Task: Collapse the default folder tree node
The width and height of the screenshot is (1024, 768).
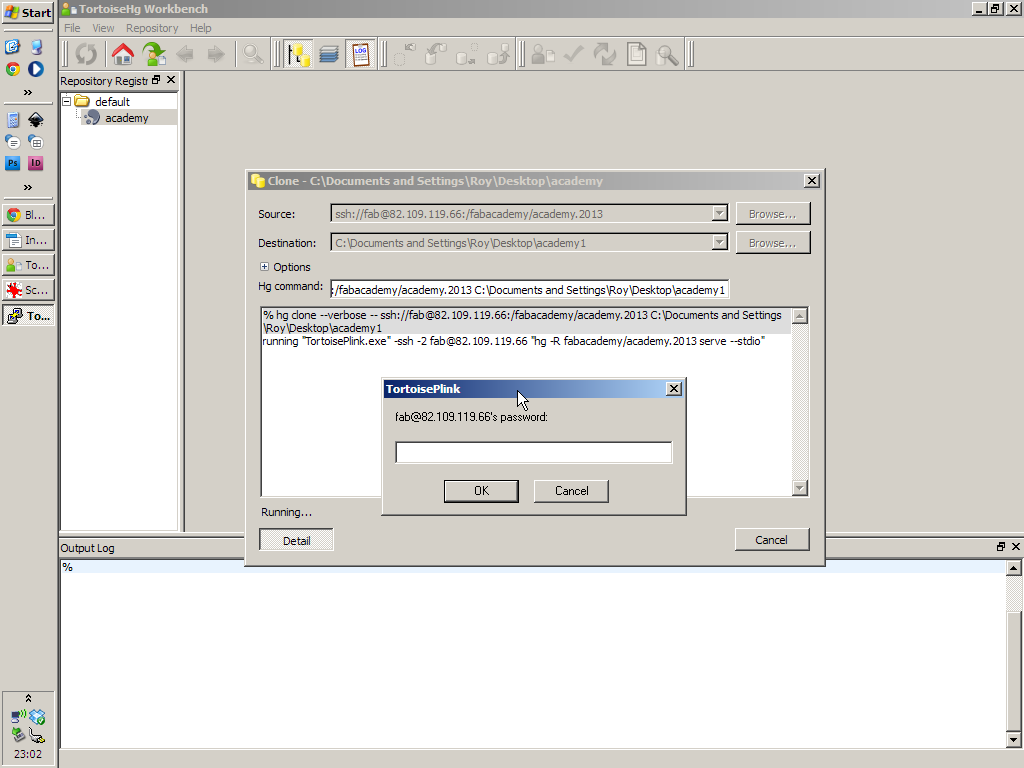Action: point(67,101)
